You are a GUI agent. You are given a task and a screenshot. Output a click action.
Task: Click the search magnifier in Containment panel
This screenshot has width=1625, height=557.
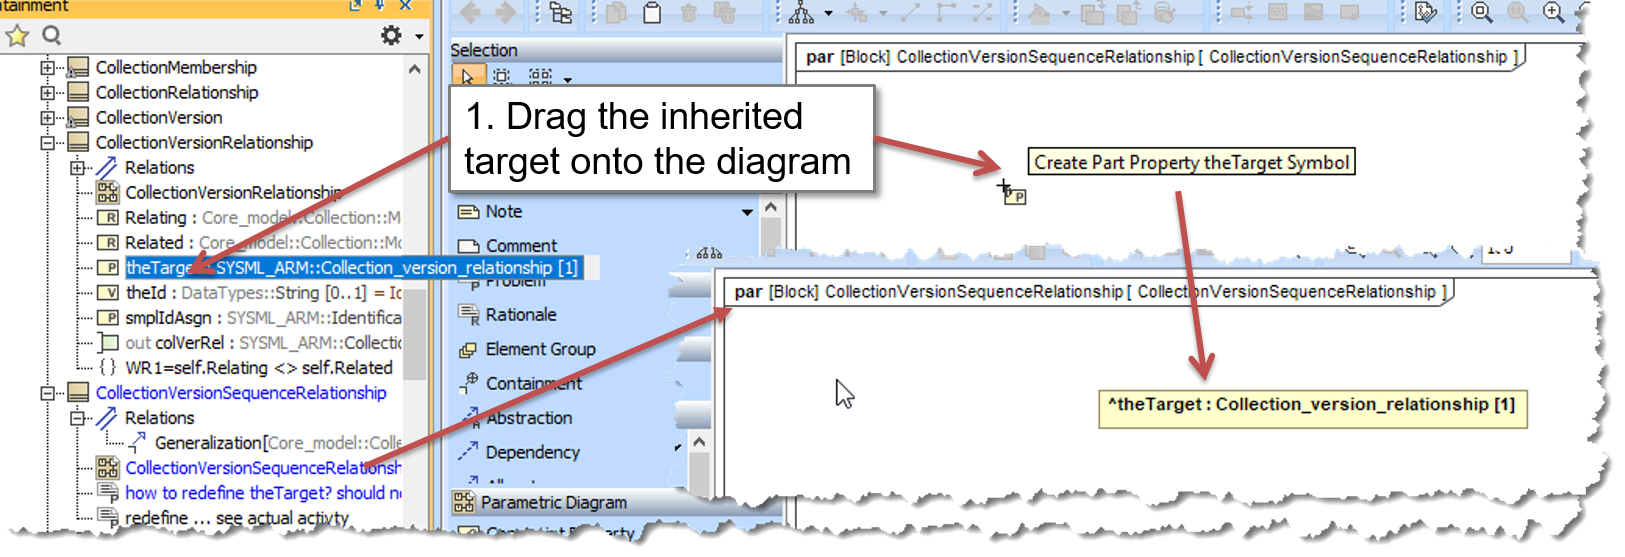pyautogui.click(x=52, y=36)
